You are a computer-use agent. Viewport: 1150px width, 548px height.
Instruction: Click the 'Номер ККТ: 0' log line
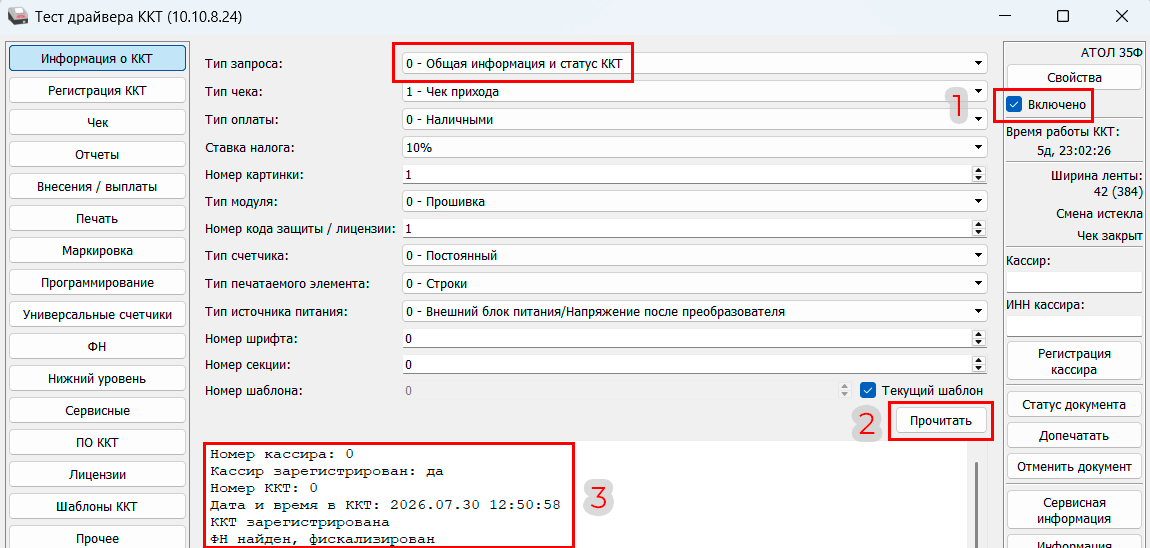pos(263,487)
